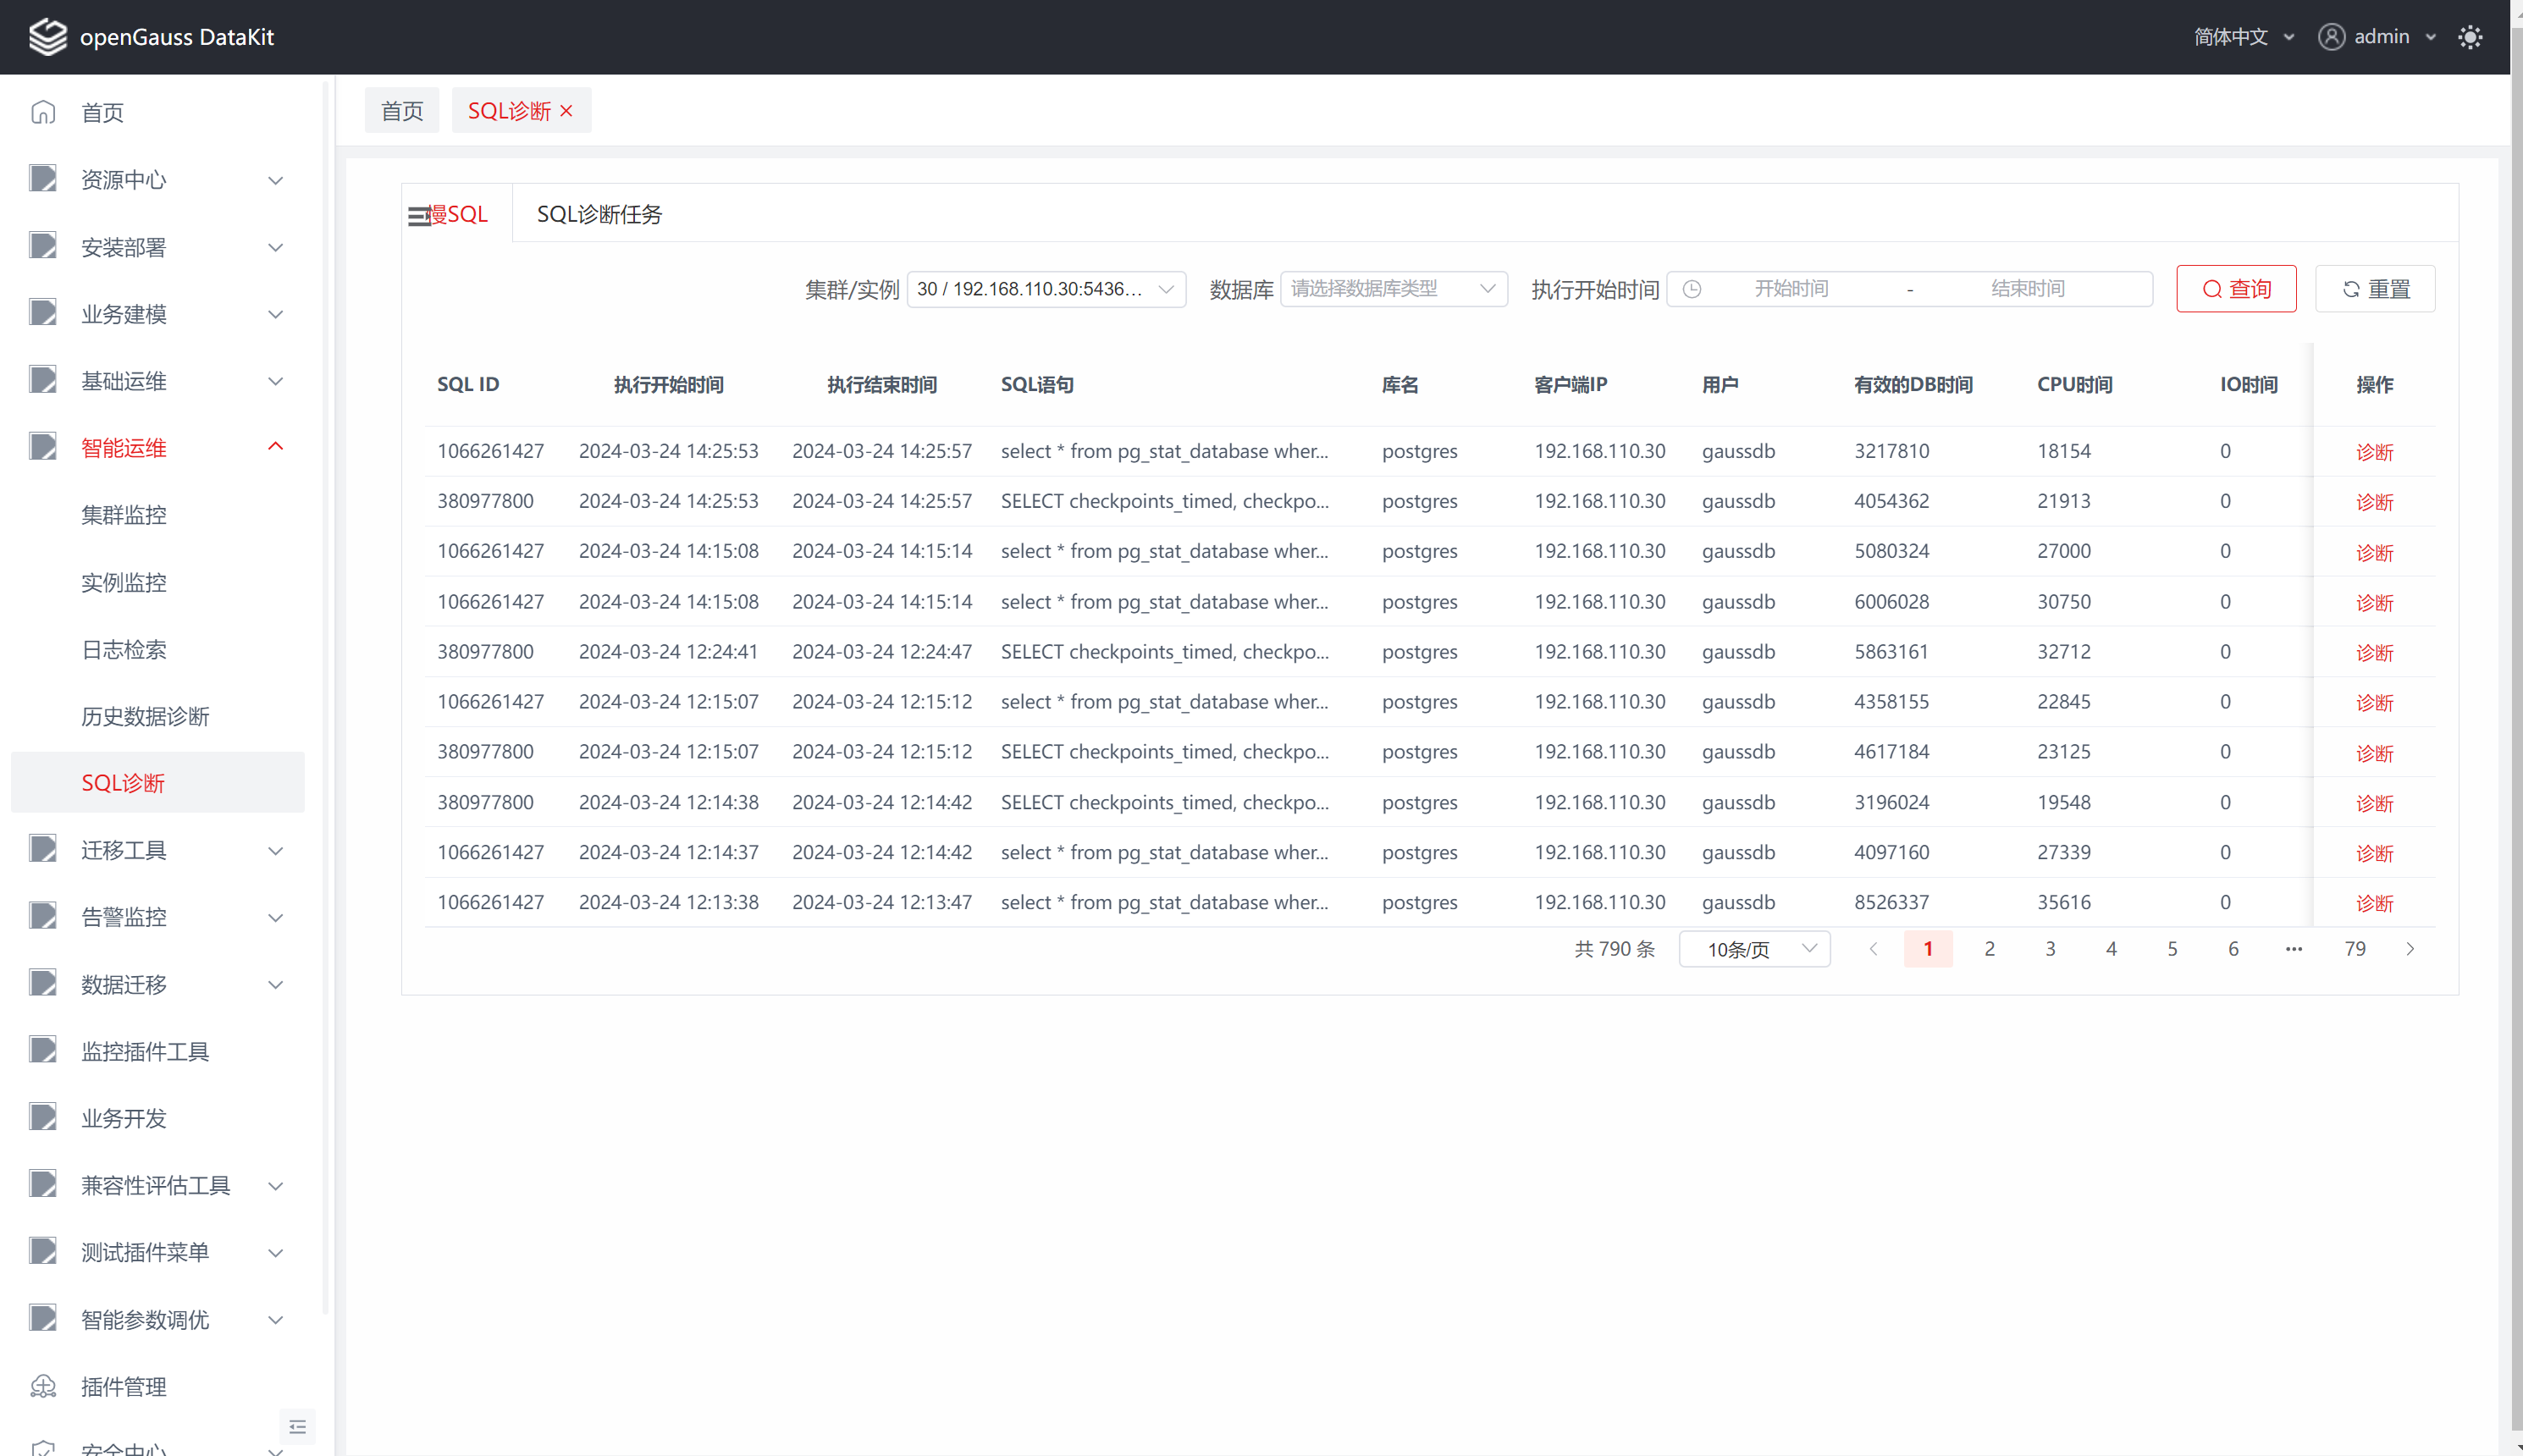
Task: Open the 集群/实例 cluster instance dropdown
Action: coord(1045,289)
